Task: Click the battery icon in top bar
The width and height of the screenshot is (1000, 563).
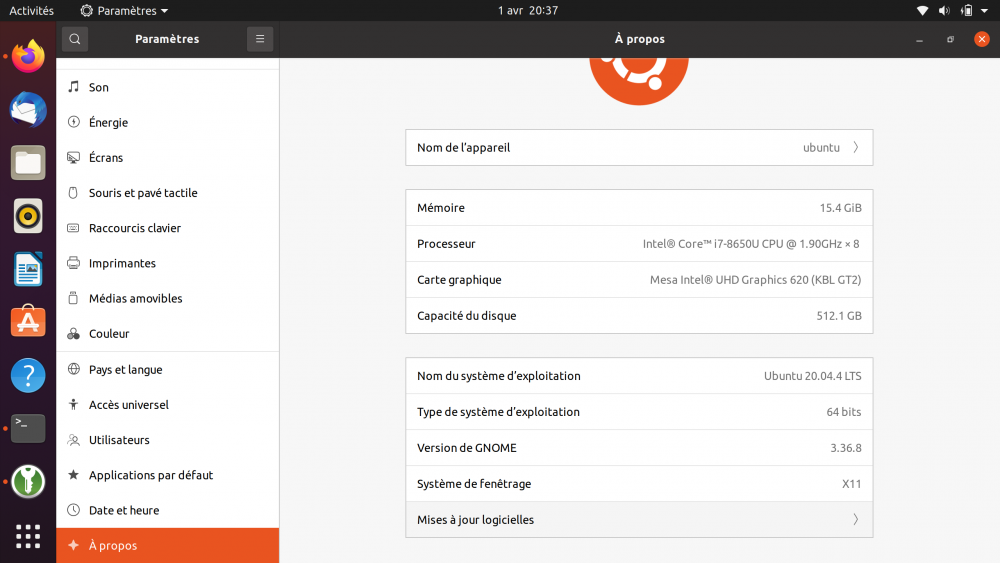Action: 967,10
